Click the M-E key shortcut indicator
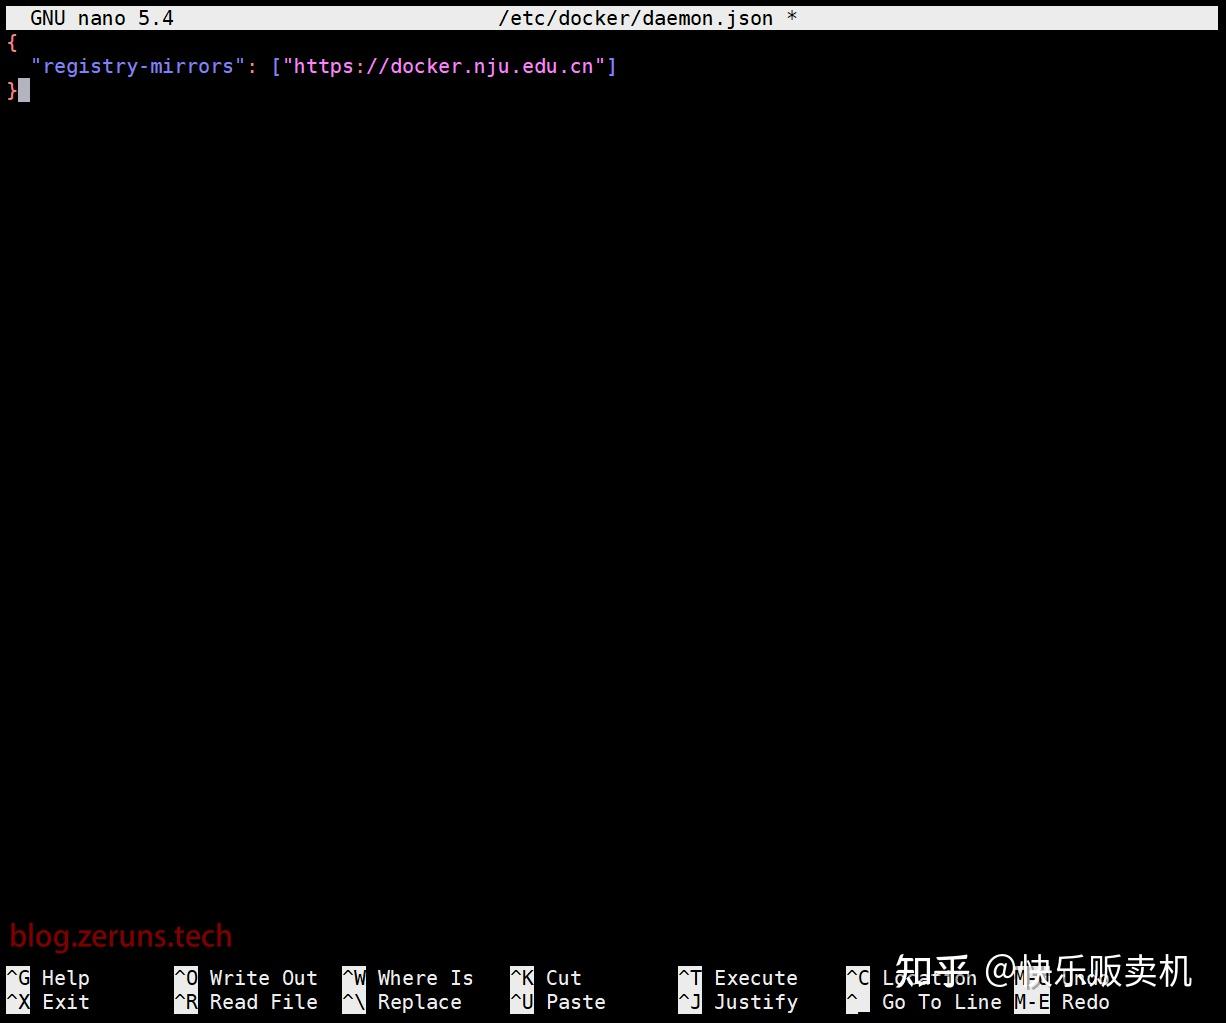This screenshot has width=1226, height=1023. (x=1031, y=1001)
